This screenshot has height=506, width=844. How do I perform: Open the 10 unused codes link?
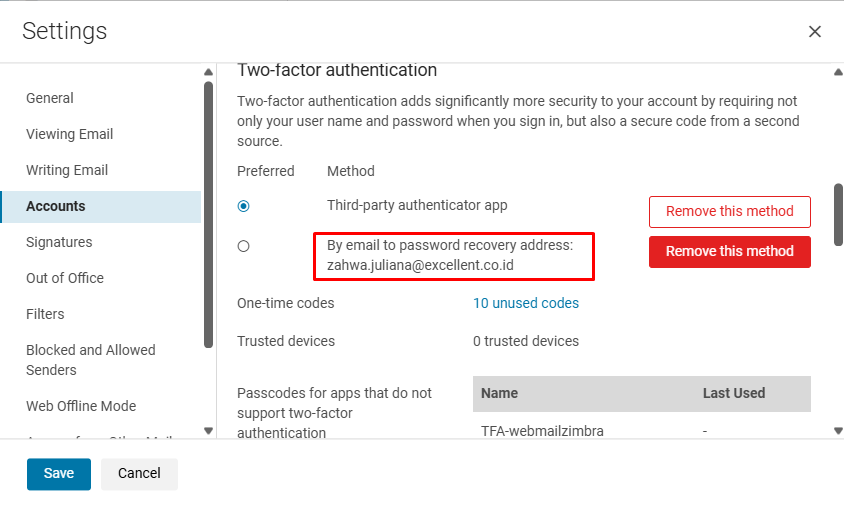[x=525, y=303]
